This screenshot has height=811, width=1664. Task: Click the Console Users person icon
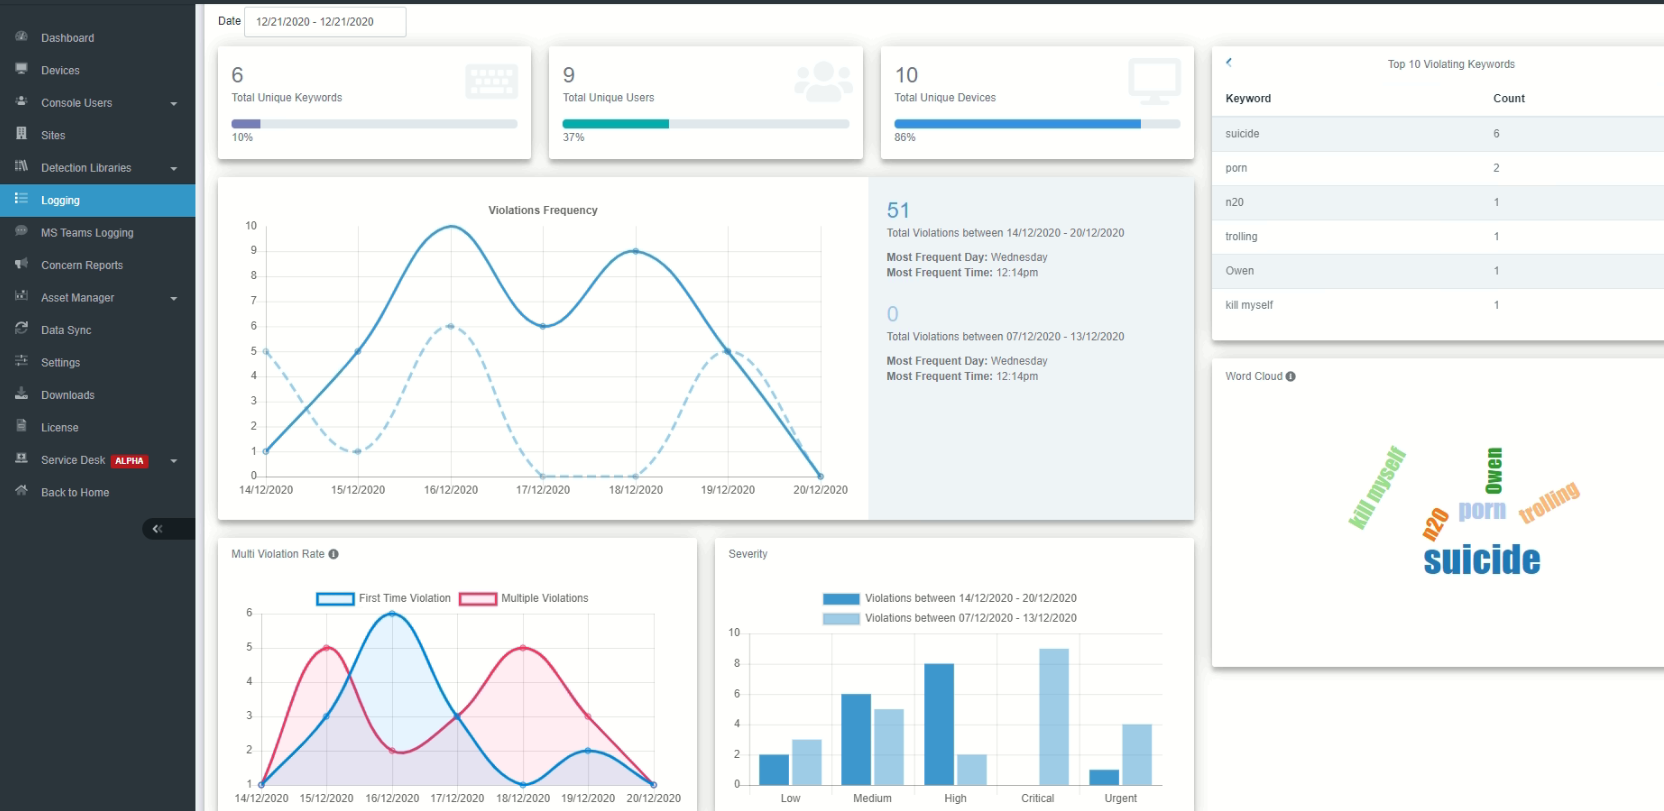click(x=21, y=101)
